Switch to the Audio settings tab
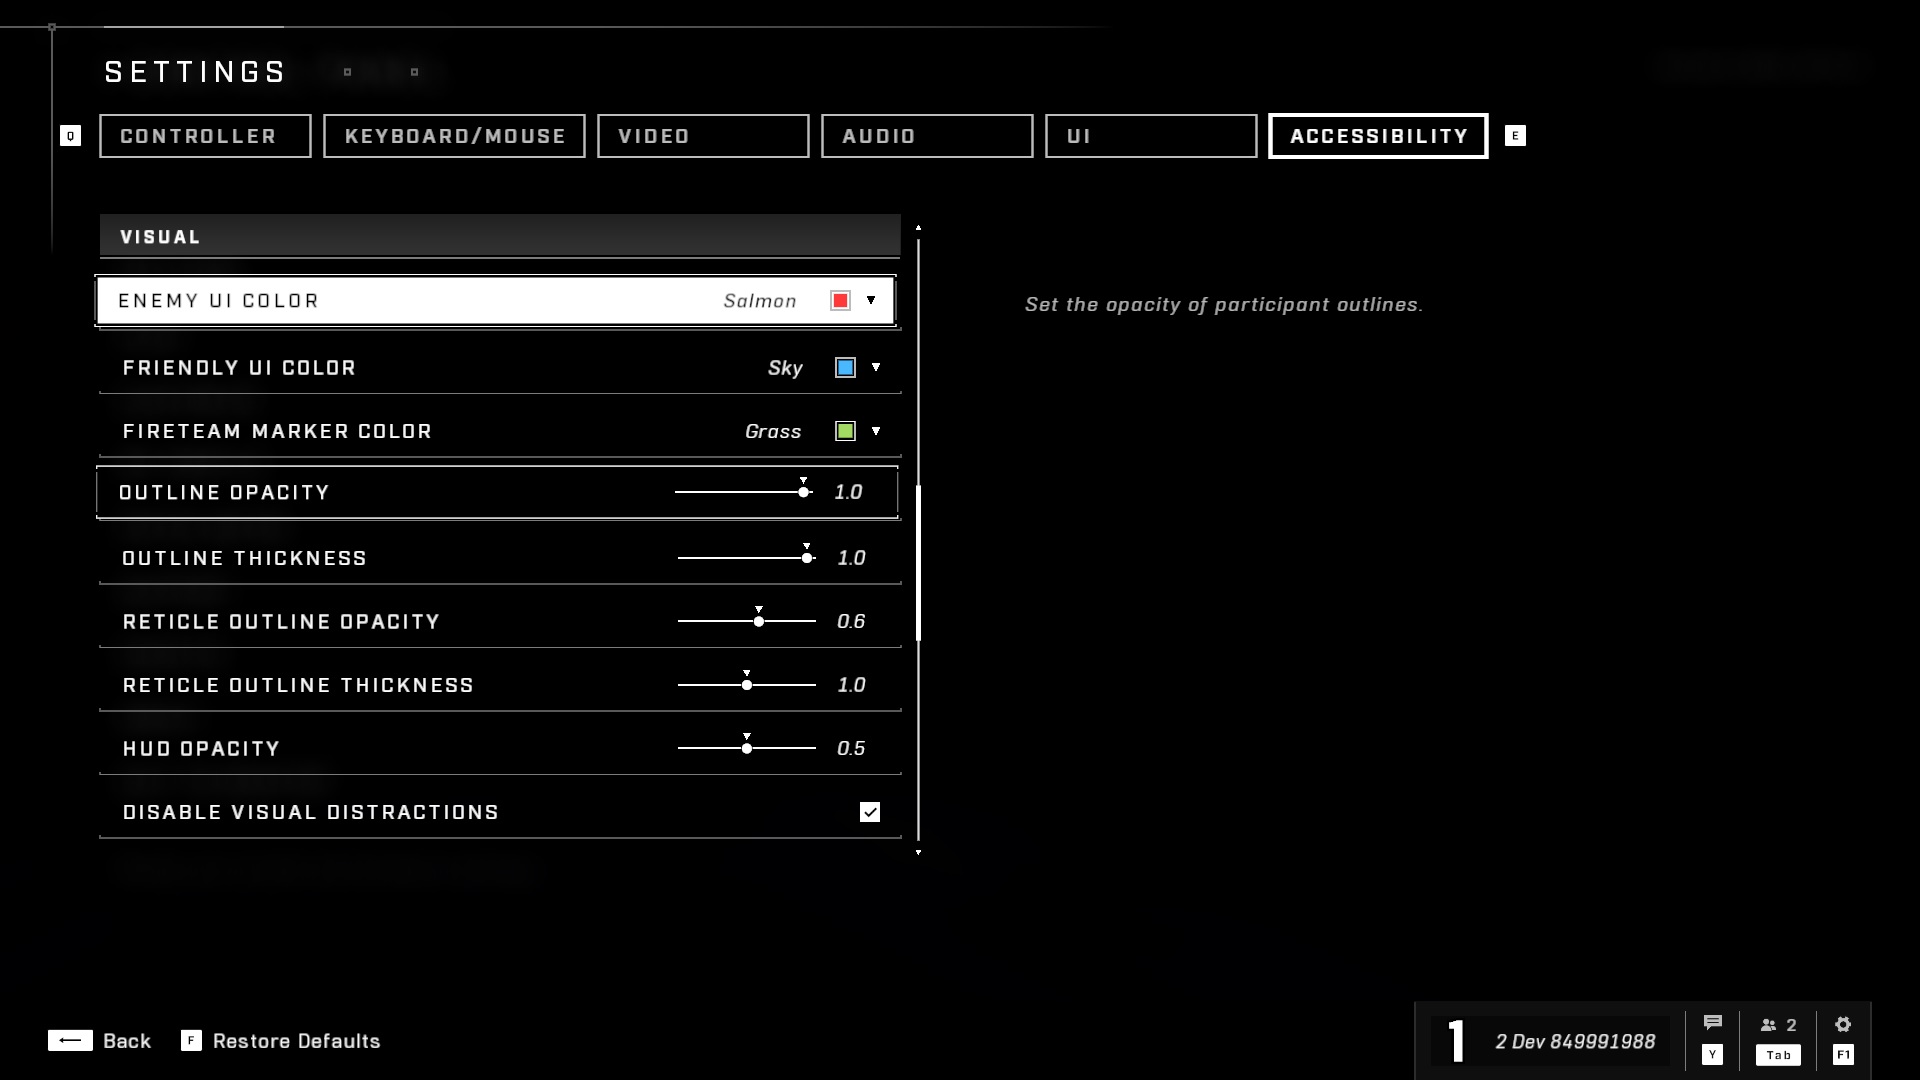Screen dimensions: 1920x1080 [x=927, y=136]
